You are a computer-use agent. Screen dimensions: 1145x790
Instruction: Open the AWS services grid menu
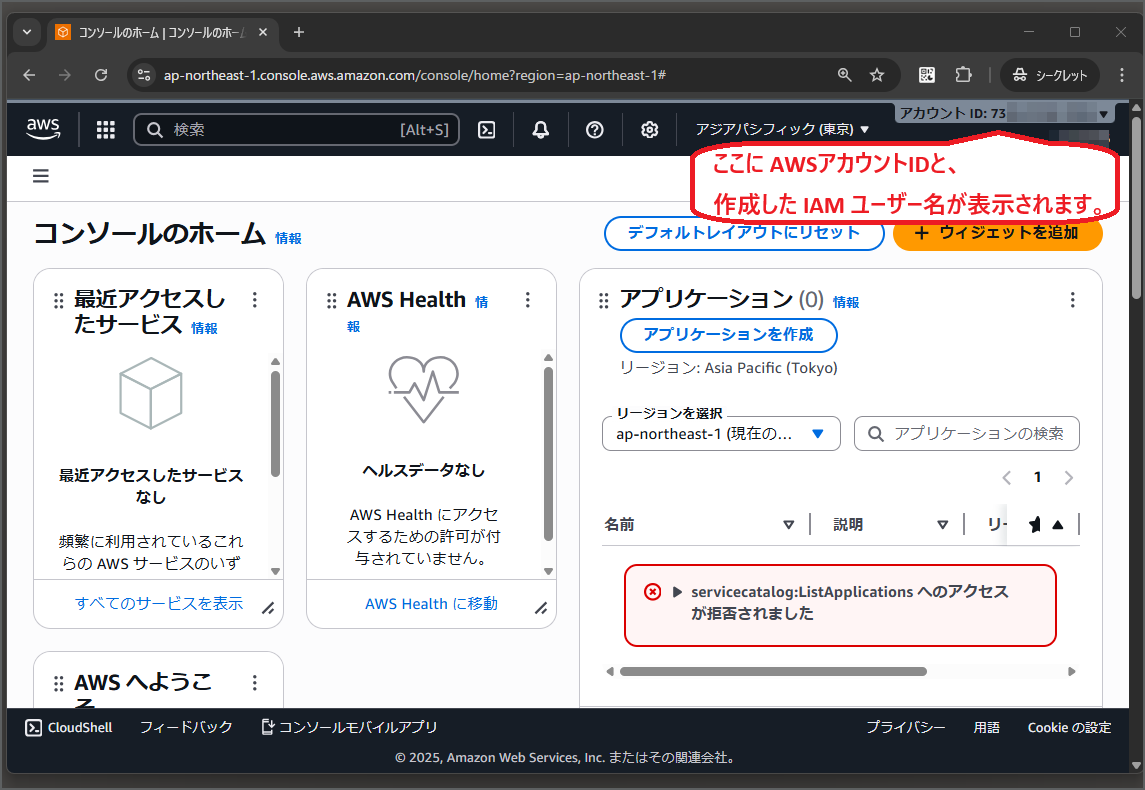pos(105,129)
